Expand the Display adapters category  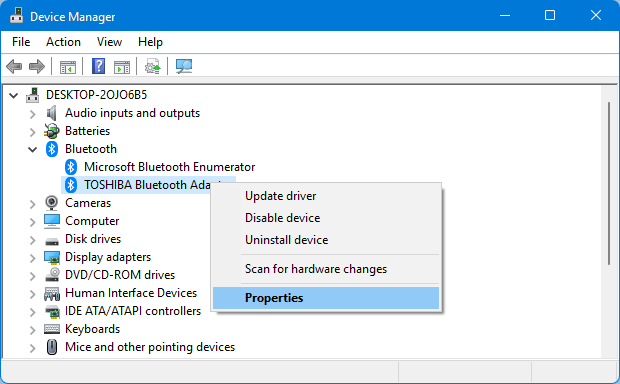[x=33, y=258]
